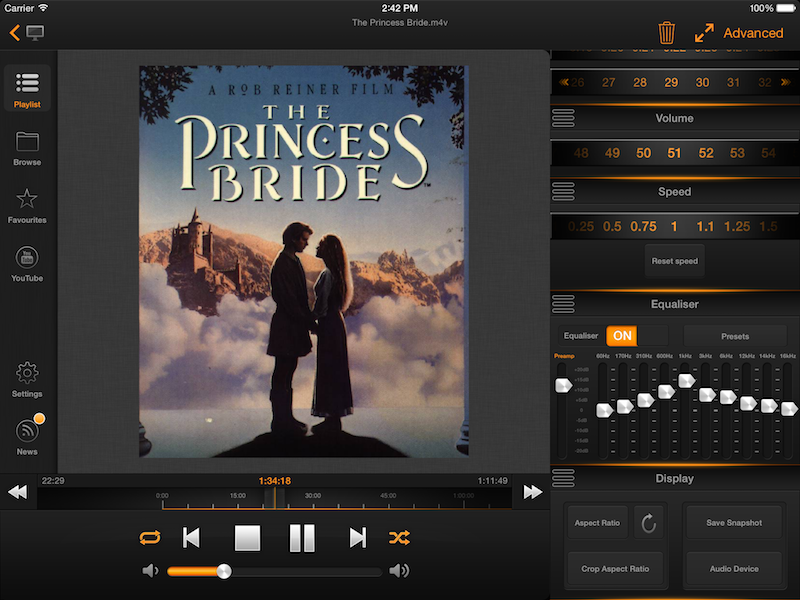Toggle fullscreen with the expand arrows icon
800x600 pixels.
coord(704,33)
